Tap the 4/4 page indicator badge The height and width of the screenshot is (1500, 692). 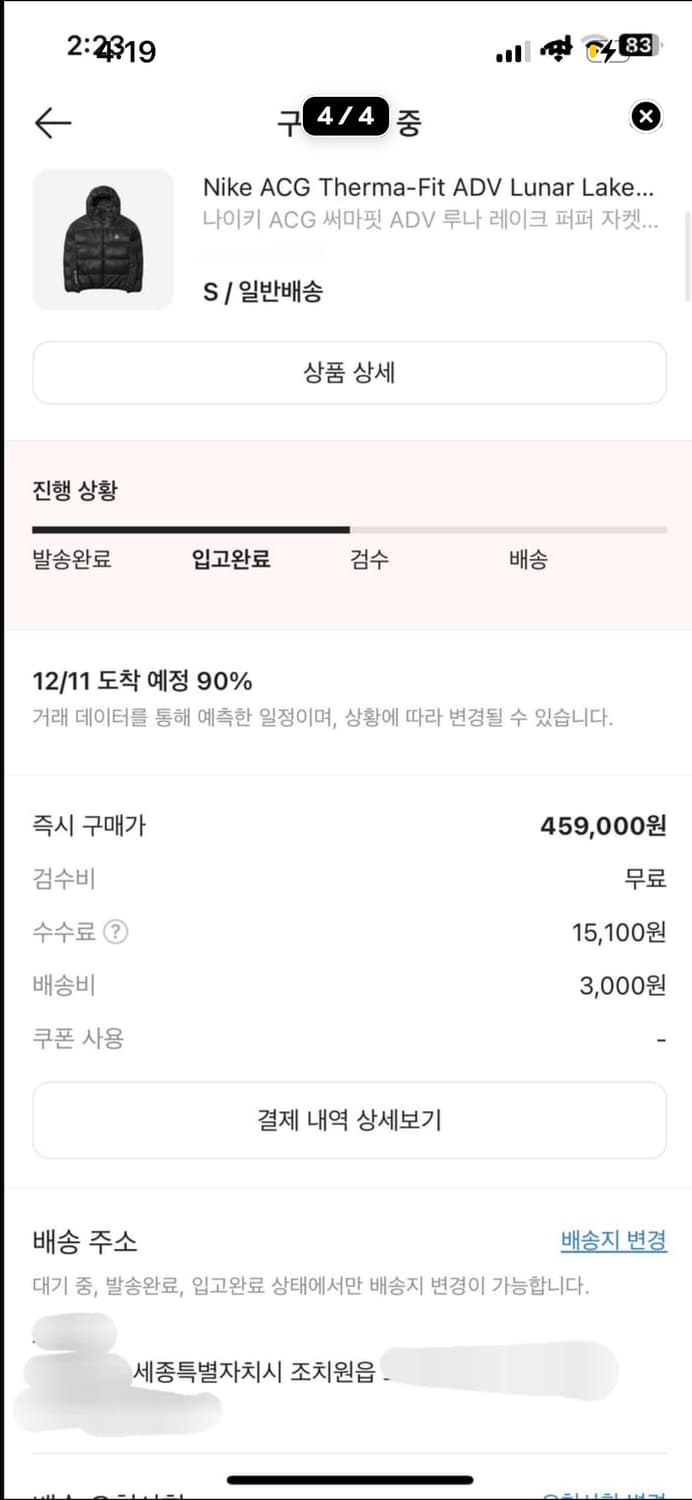346,117
